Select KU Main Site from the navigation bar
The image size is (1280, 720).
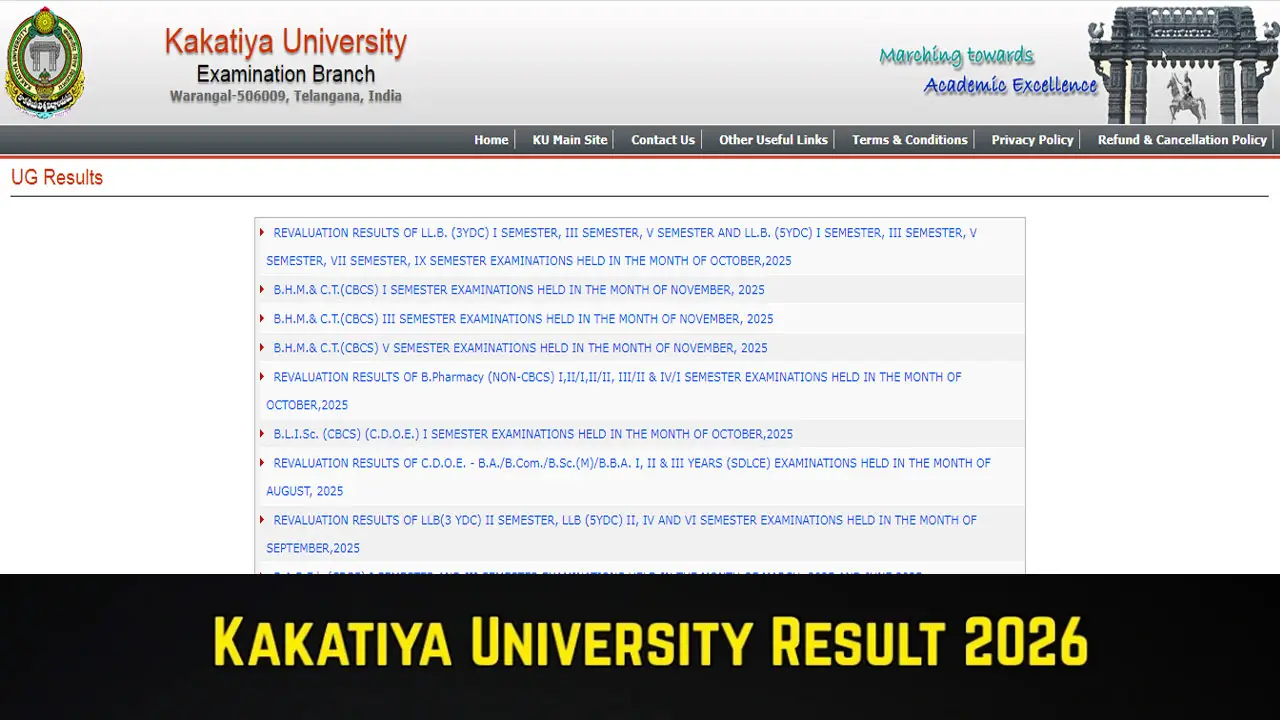click(569, 140)
